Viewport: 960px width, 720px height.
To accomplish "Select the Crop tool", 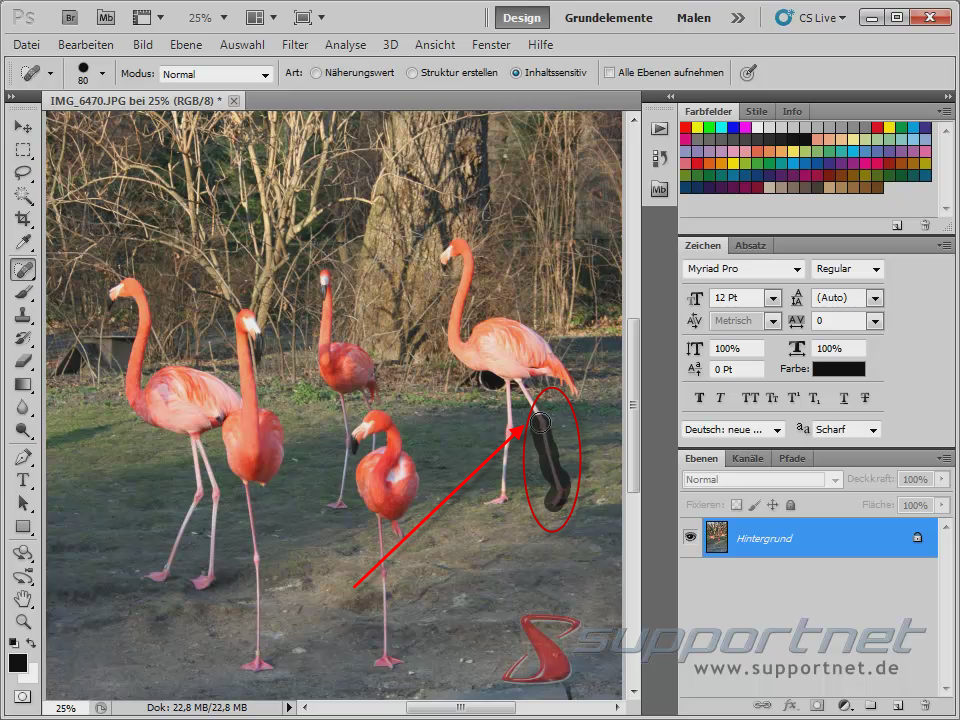I will click(22, 219).
